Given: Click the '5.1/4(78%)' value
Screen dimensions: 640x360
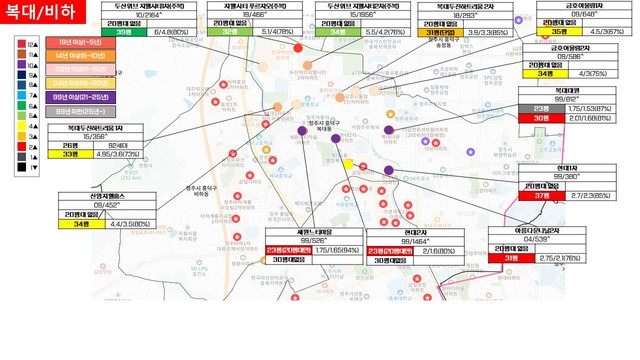Looking at the screenshot, I should [x=278, y=32].
